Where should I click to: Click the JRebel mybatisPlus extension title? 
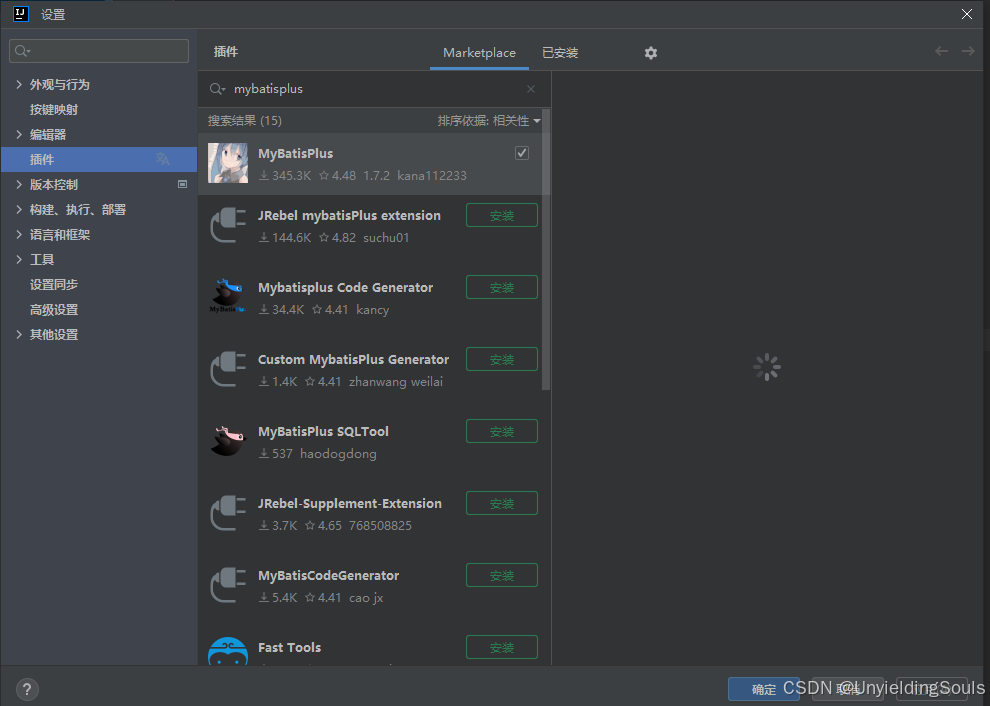coord(349,215)
